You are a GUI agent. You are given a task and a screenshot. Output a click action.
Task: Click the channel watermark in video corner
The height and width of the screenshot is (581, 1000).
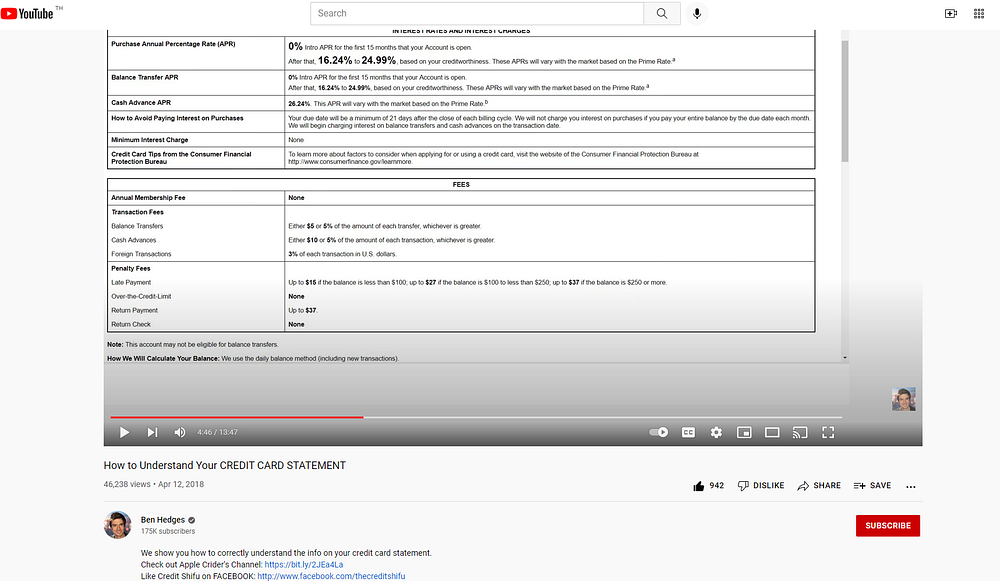point(904,399)
